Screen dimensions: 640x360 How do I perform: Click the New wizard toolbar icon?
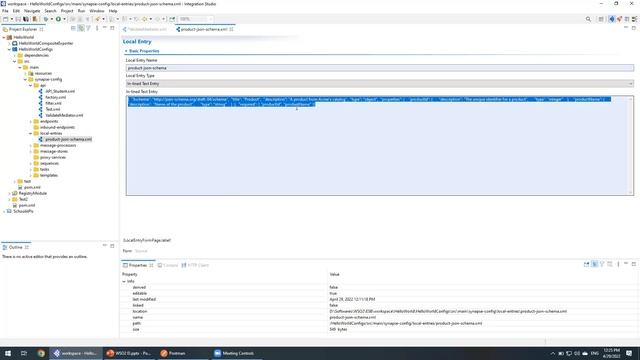point(6,19)
